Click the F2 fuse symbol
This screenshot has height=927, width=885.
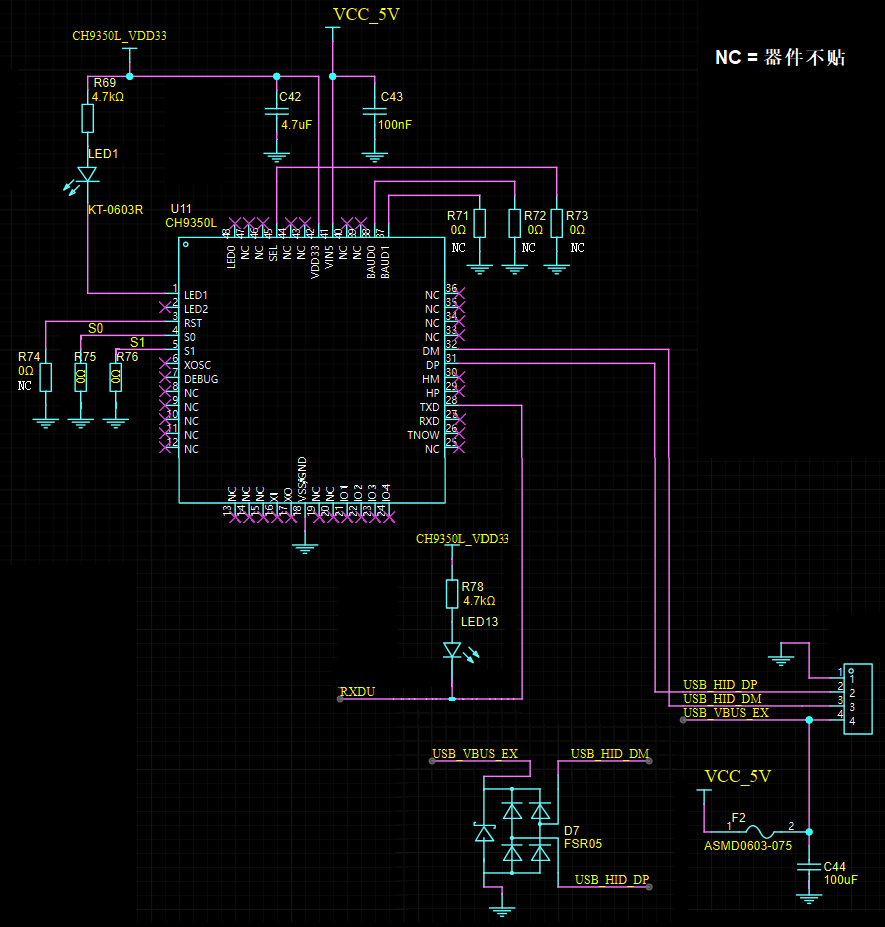[762, 830]
